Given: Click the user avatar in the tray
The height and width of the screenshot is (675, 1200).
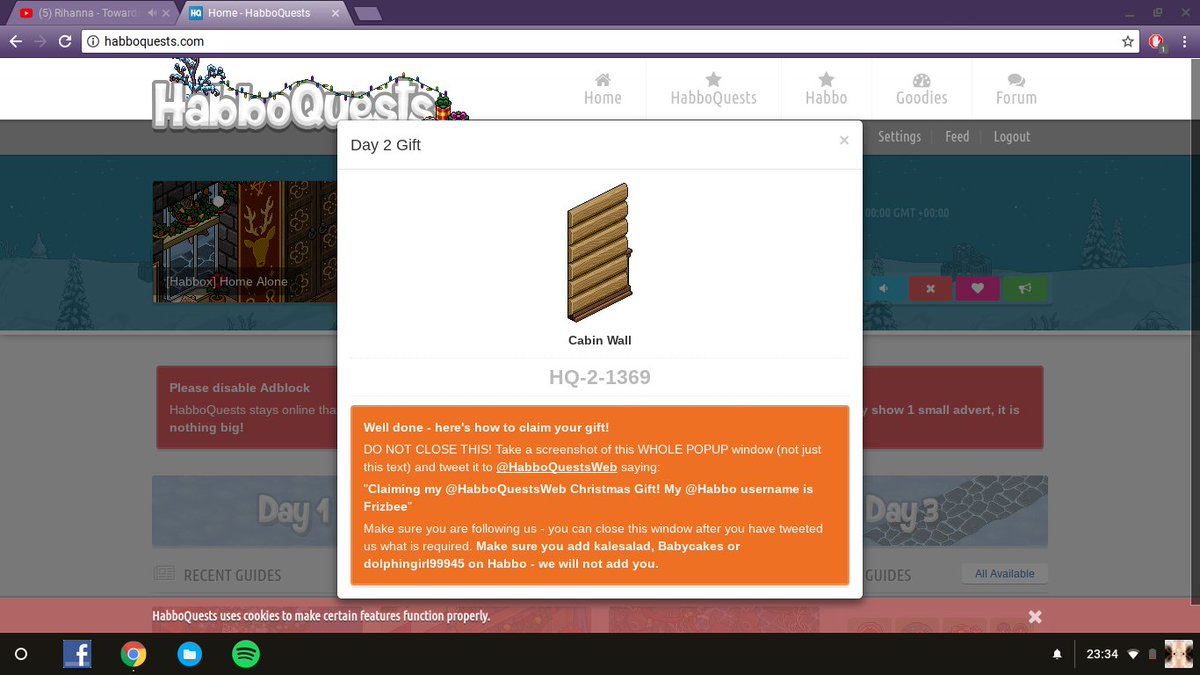Looking at the screenshot, I should 1178,654.
